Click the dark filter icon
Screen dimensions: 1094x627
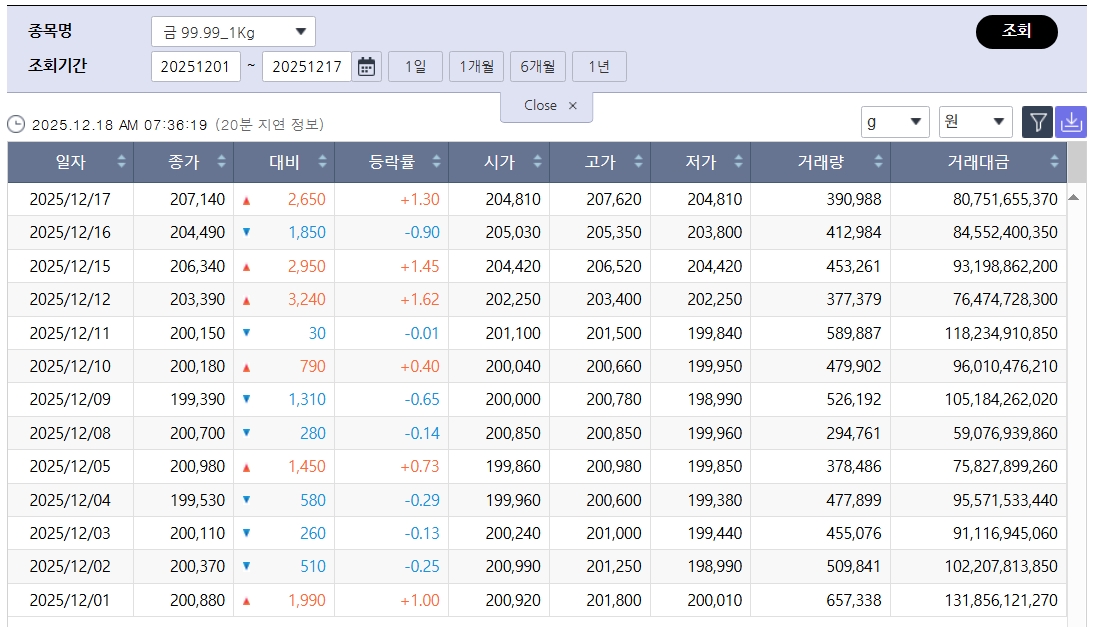tap(1039, 124)
